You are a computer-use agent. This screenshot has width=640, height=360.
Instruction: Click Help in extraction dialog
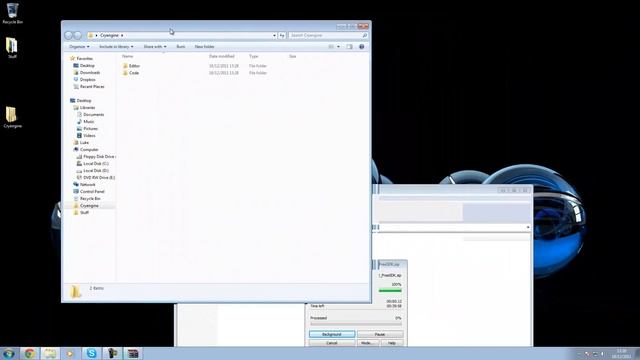391,343
